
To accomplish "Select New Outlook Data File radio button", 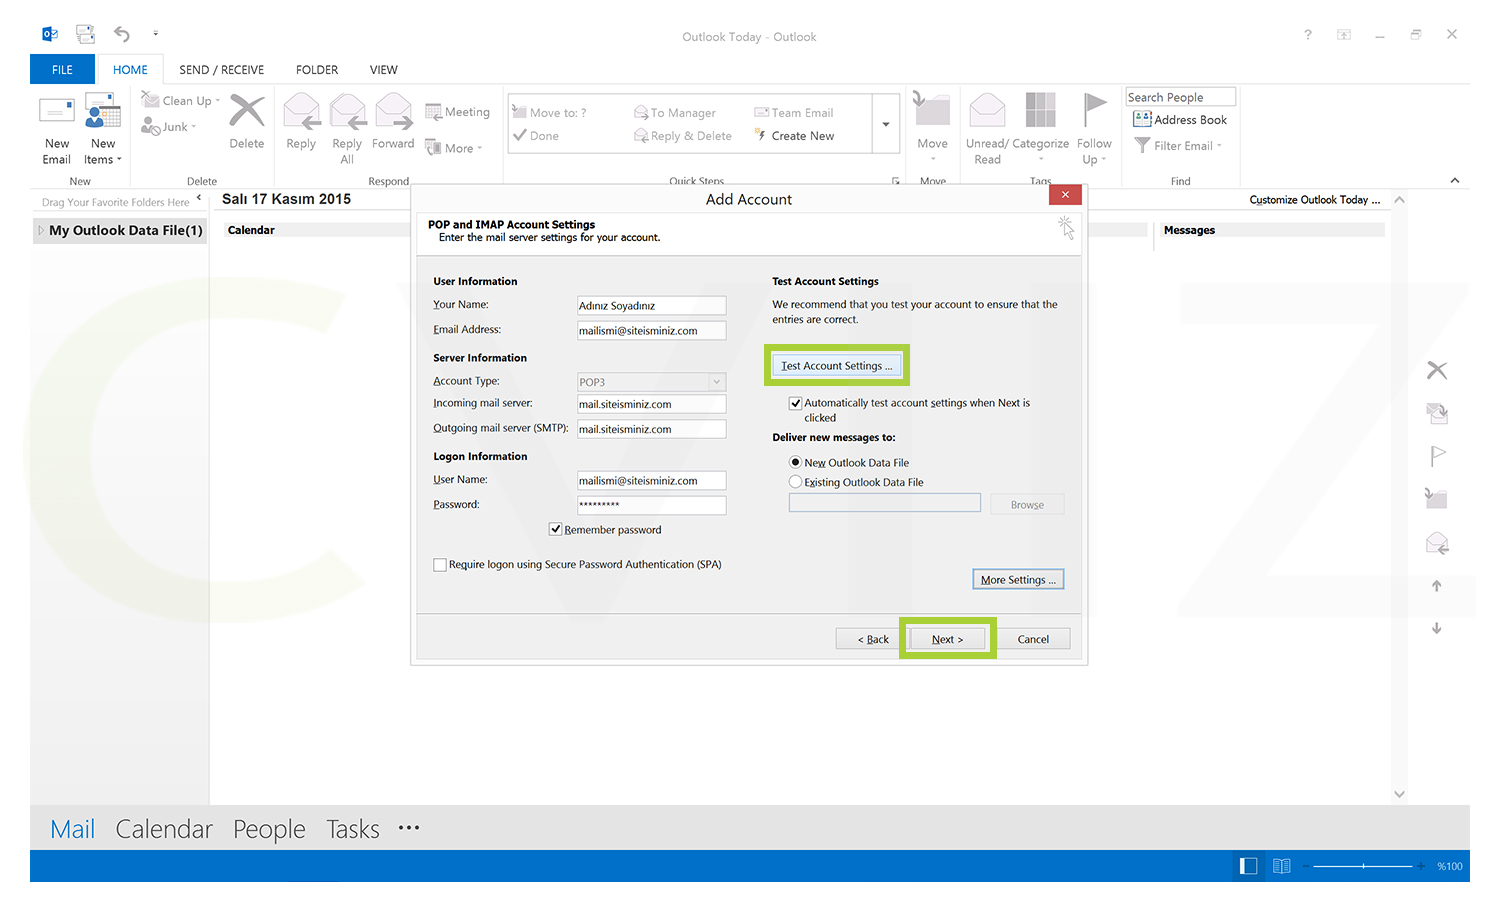I will click(796, 462).
